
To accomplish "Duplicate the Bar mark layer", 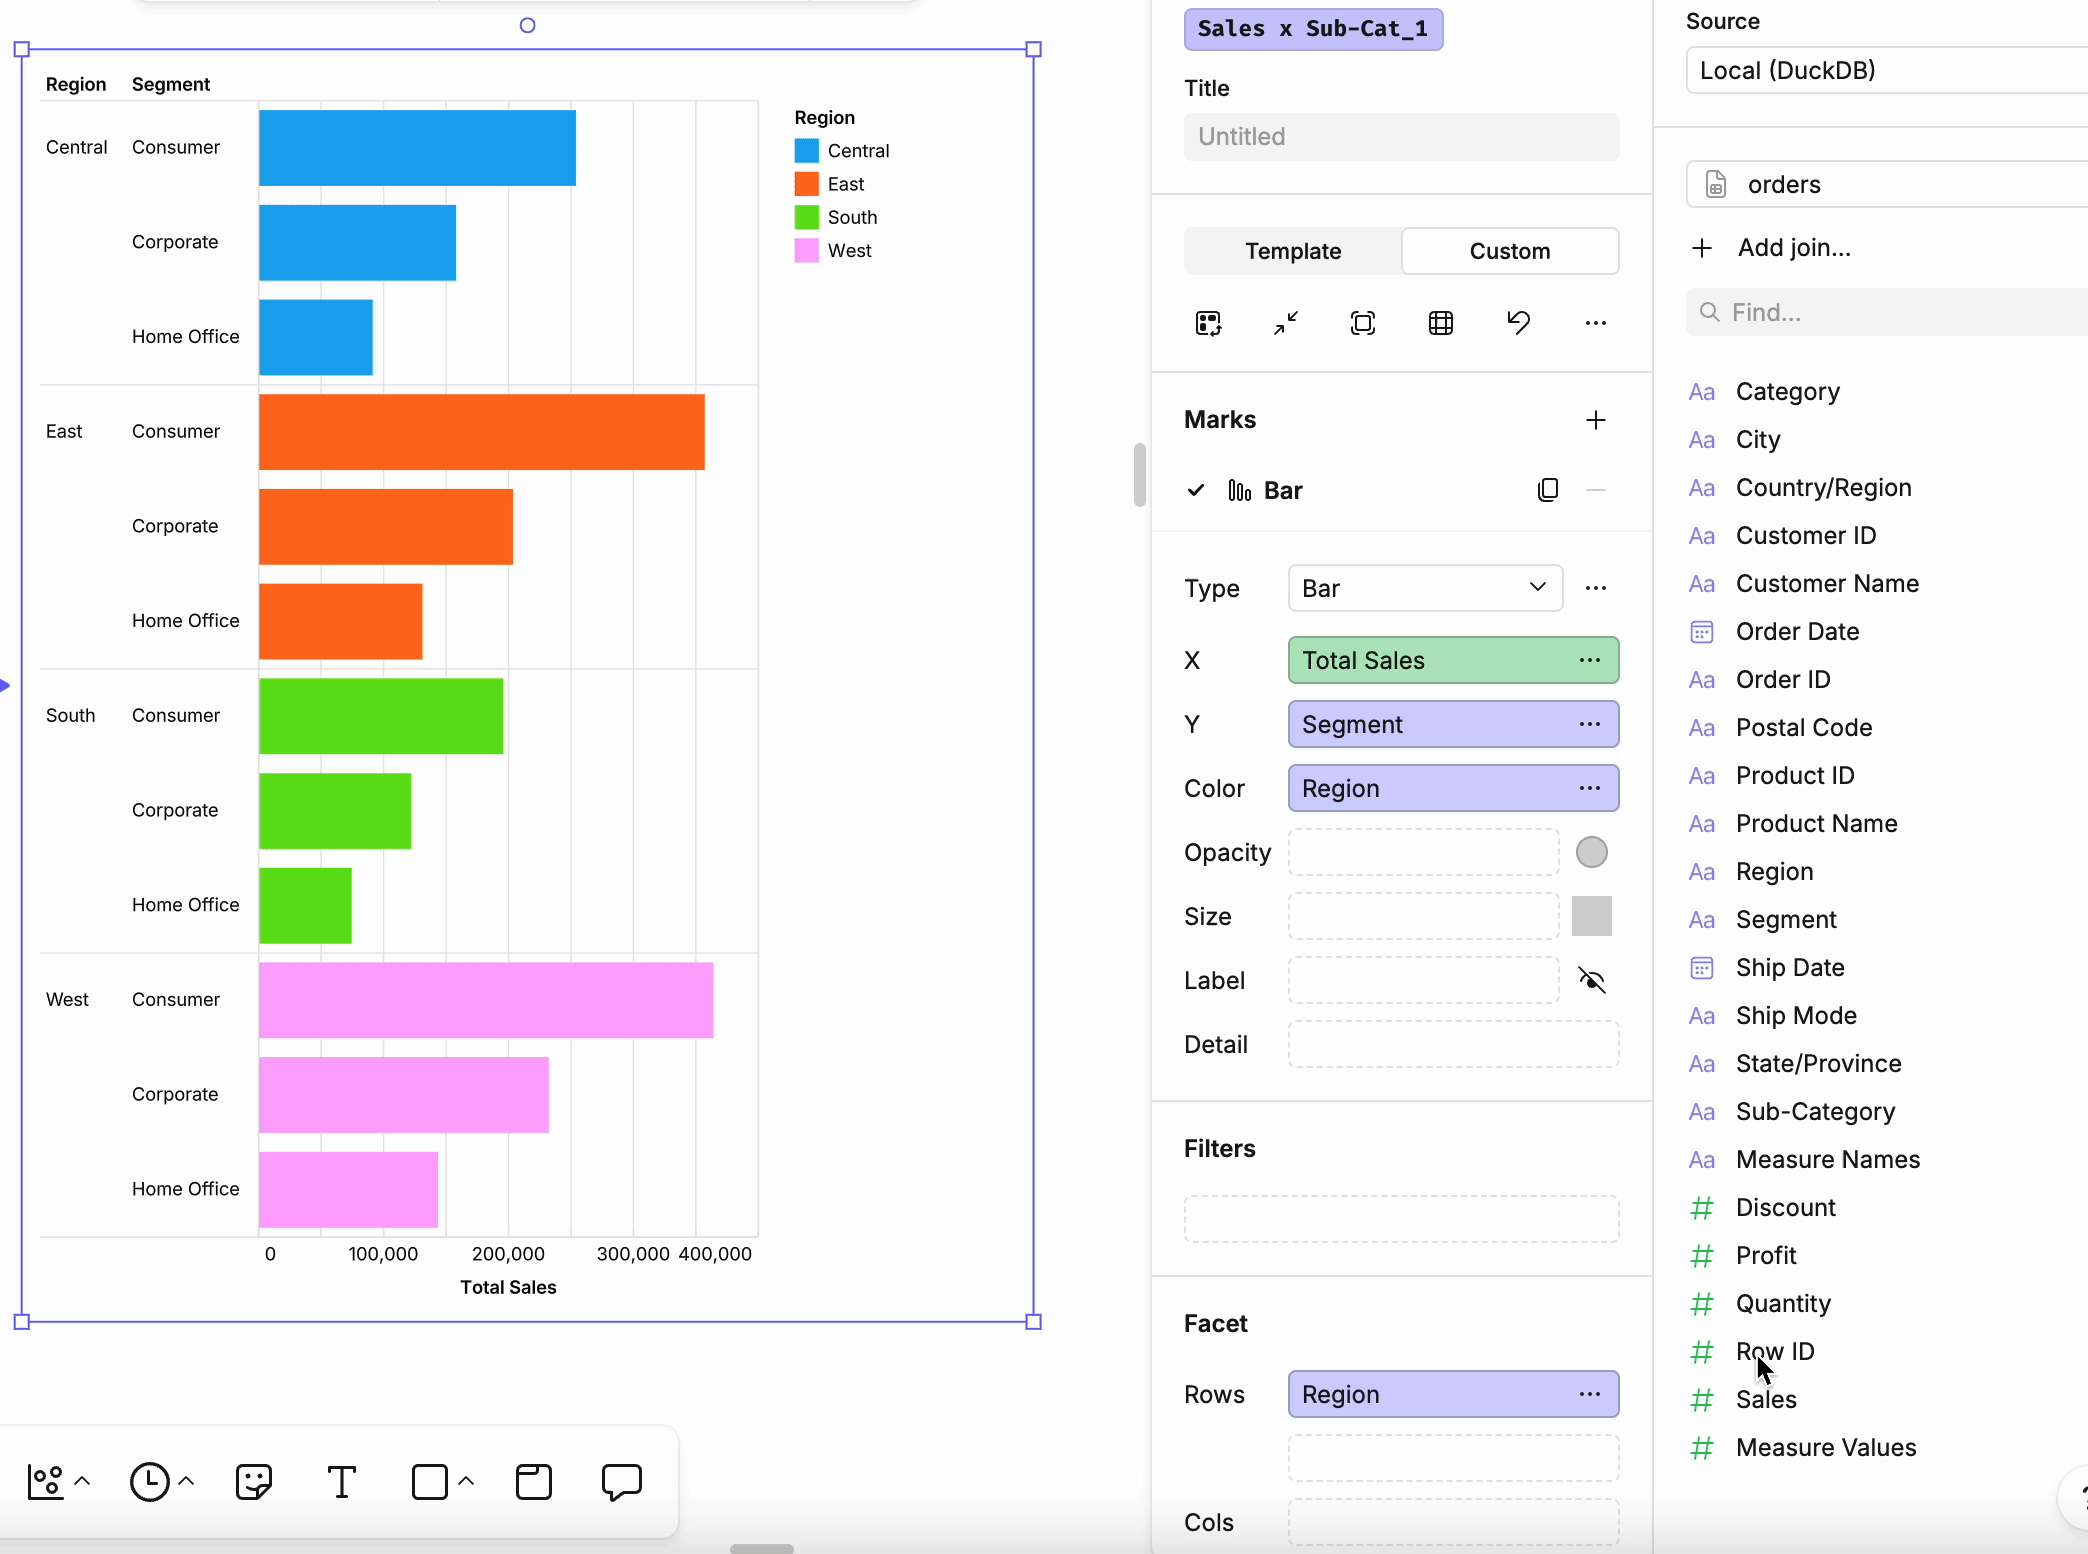I will pyautogui.click(x=1548, y=490).
